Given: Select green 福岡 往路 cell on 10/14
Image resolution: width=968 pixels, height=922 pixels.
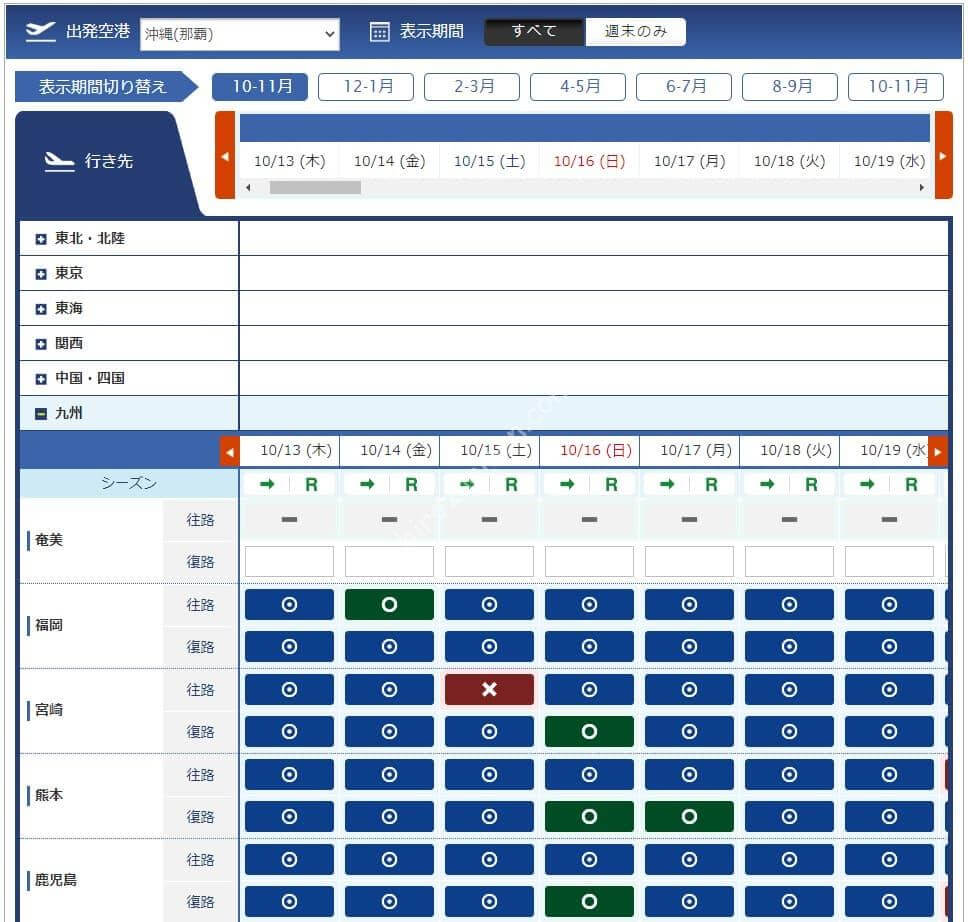Looking at the screenshot, I should [390, 605].
